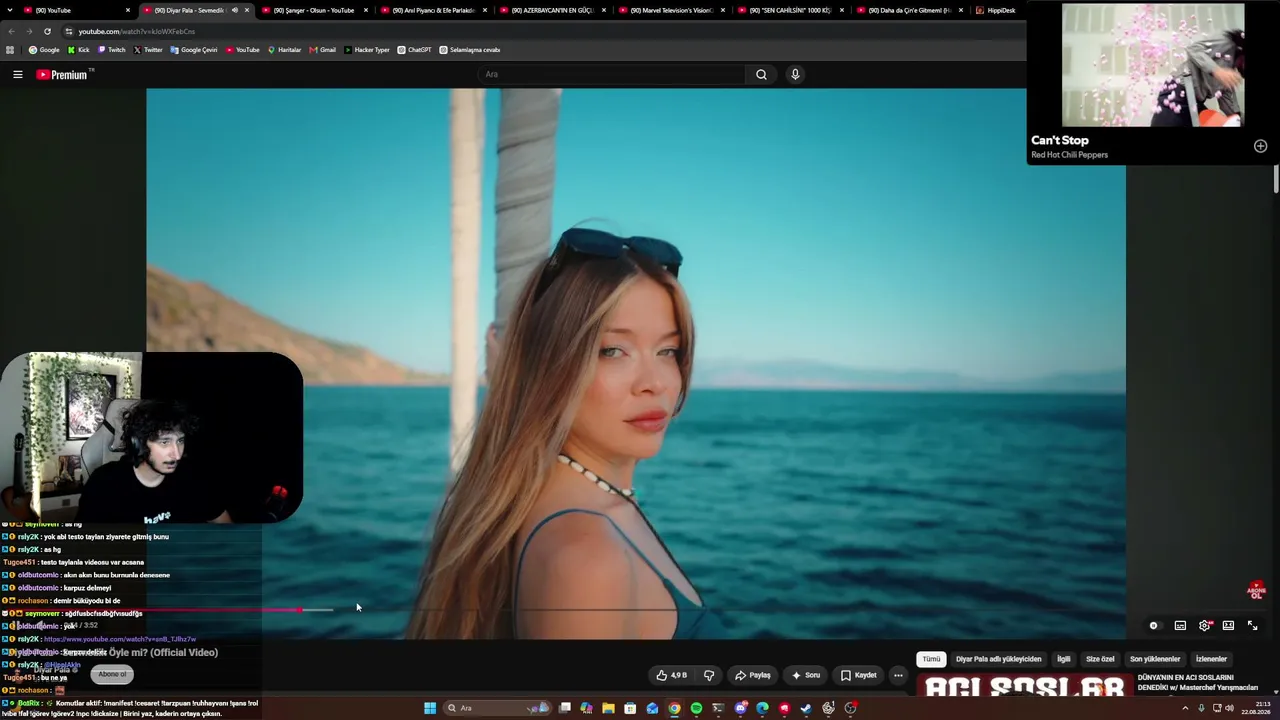Open Discord from the taskbar

pyautogui.click(x=740, y=708)
